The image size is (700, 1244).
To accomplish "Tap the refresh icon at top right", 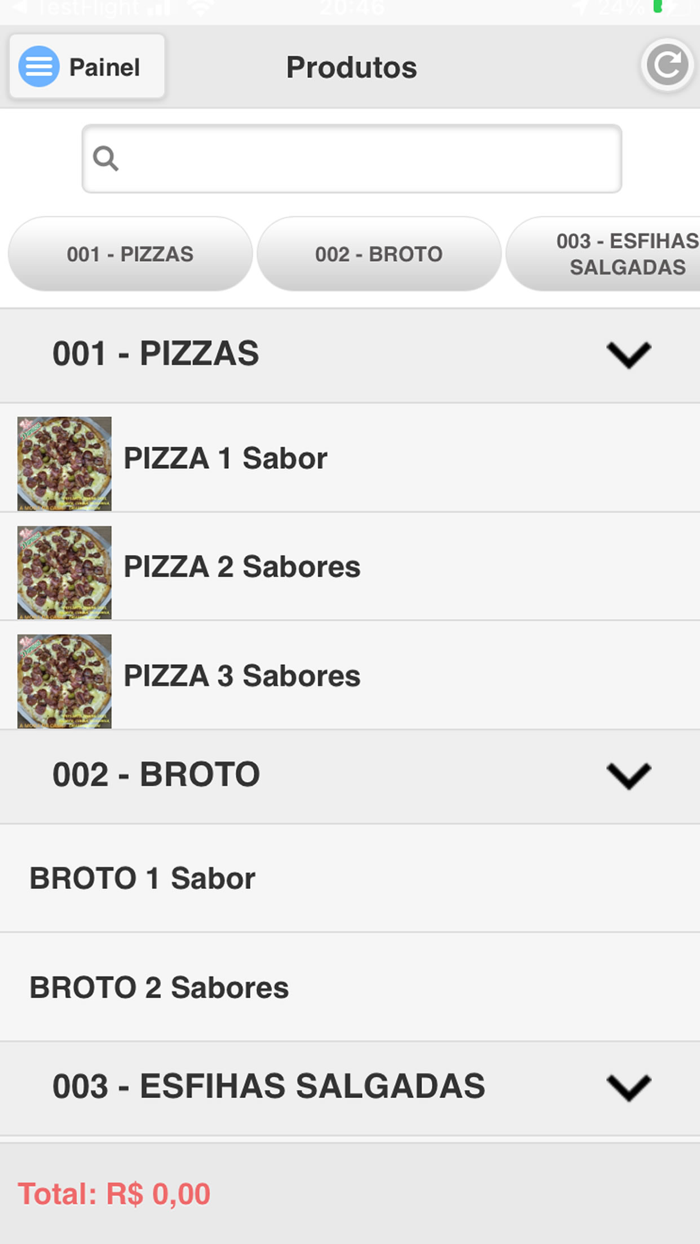I will coord(666,64).
